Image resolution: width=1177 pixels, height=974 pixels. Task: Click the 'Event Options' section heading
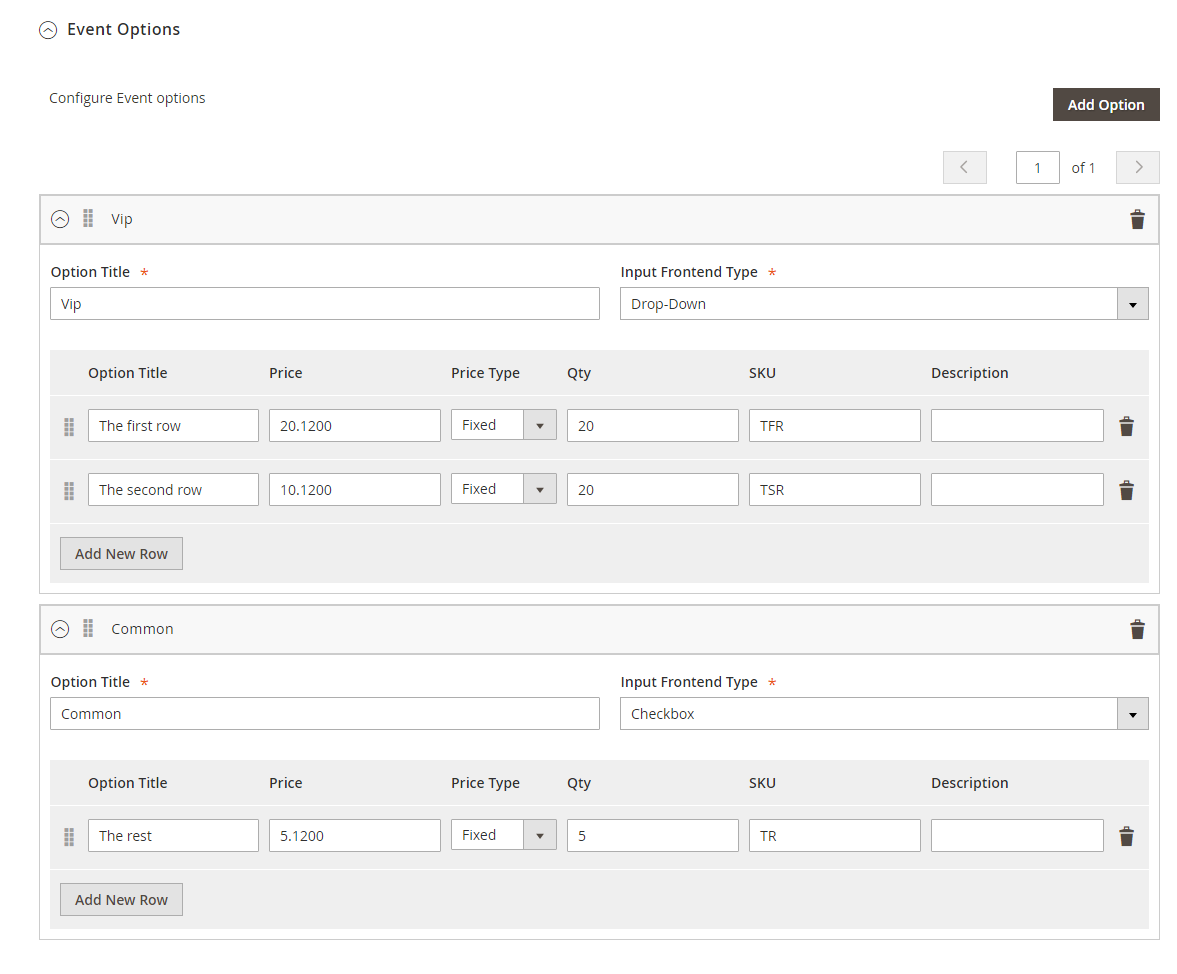[124, 29]
